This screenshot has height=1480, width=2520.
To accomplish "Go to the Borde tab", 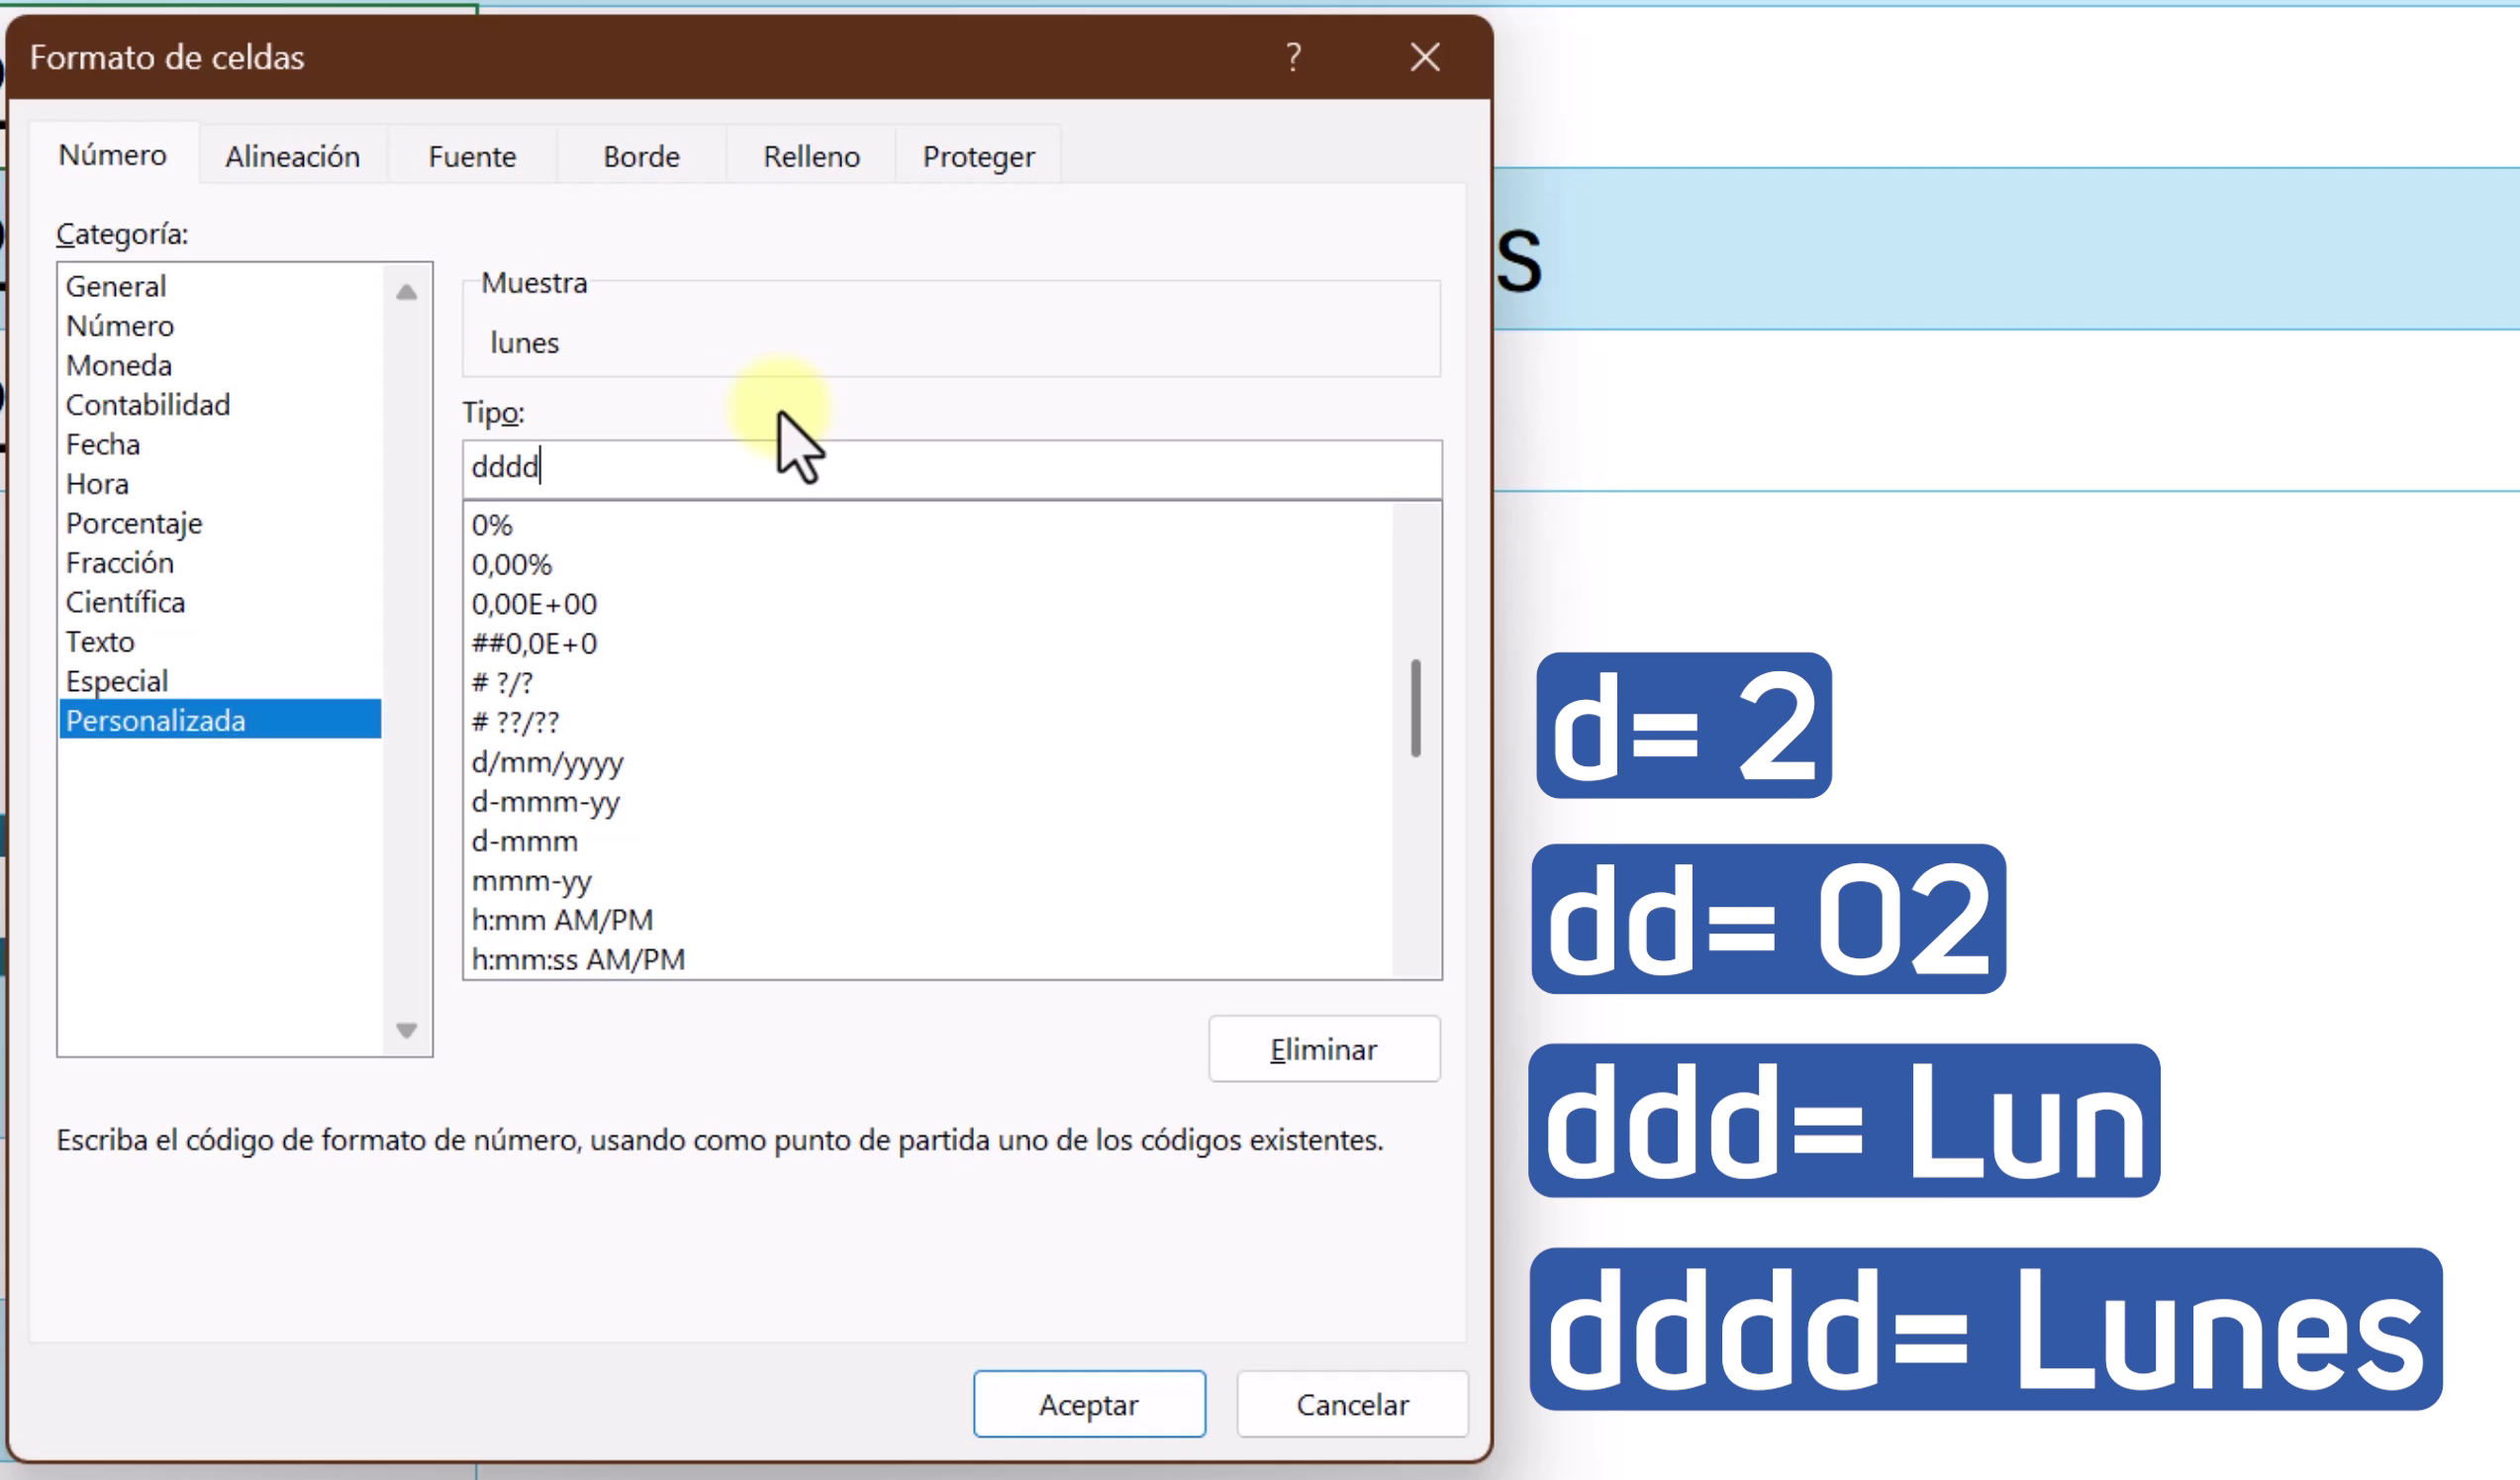I will point(641,156).
